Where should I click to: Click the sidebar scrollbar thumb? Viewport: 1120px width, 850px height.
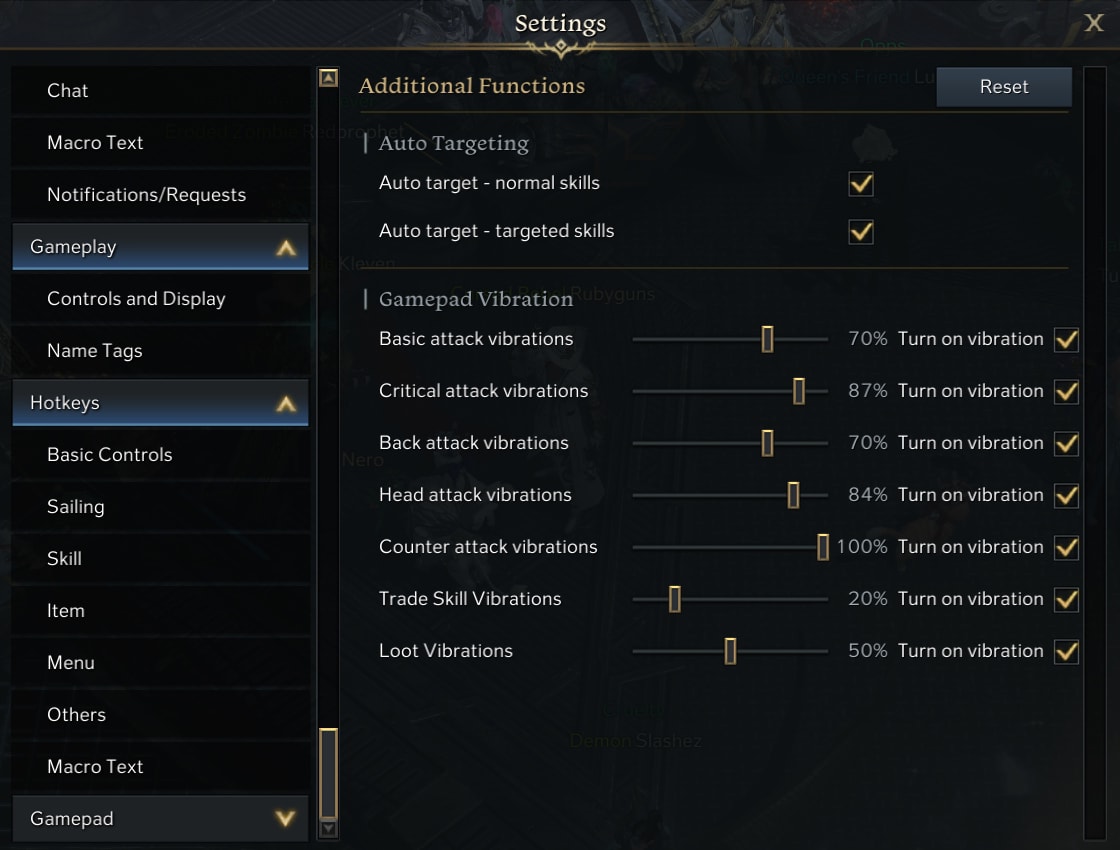click(329, 773)
